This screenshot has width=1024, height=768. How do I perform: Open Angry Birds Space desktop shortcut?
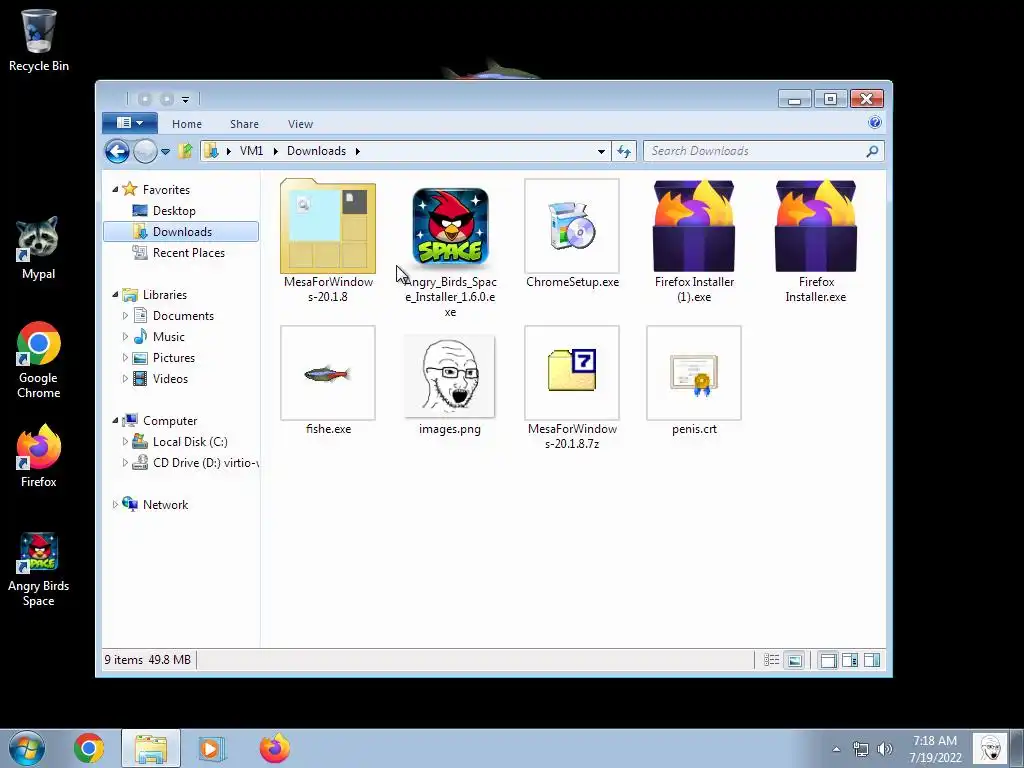39,569
